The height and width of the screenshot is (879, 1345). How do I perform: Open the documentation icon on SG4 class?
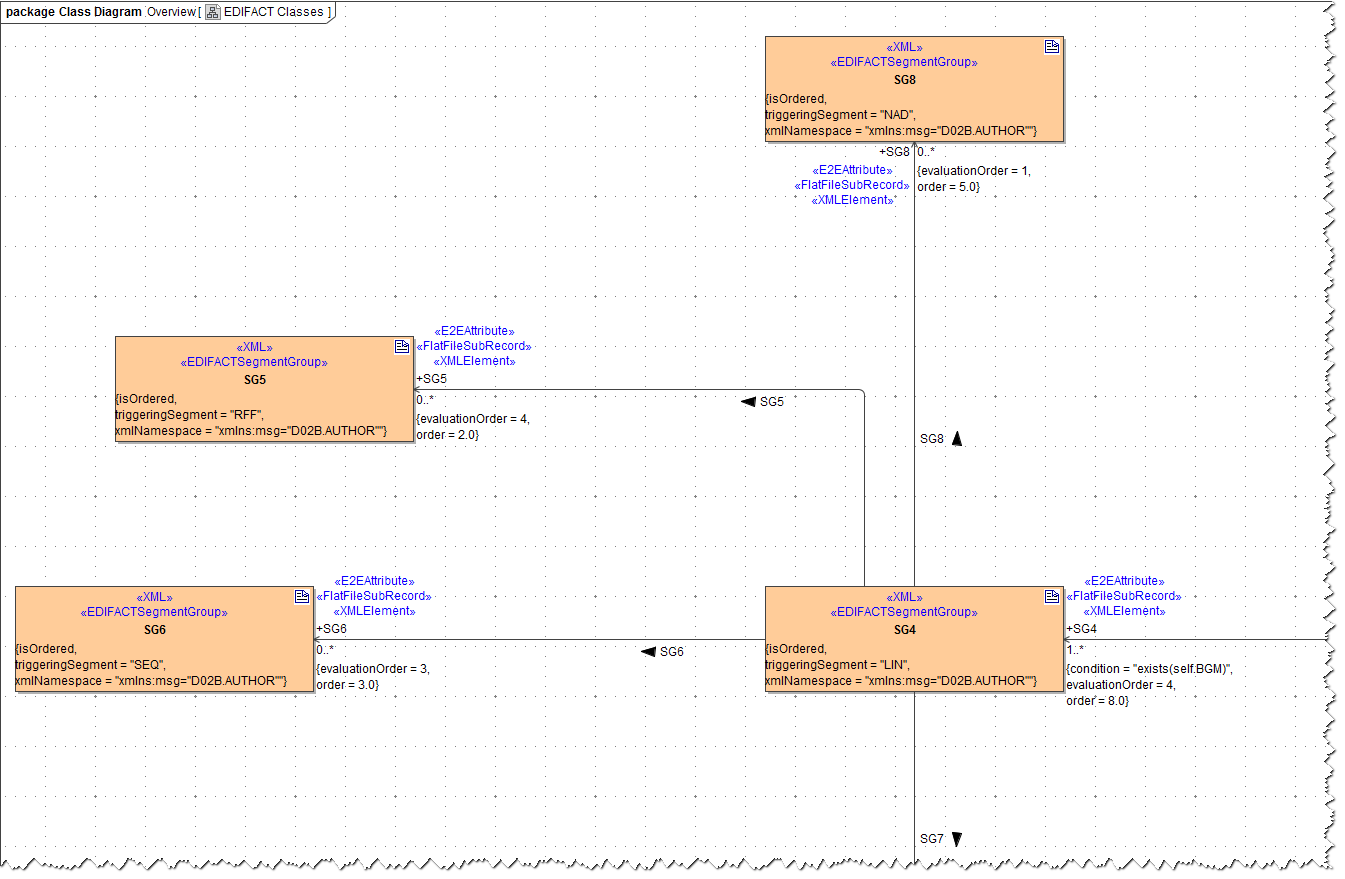tap(1051, 596)
